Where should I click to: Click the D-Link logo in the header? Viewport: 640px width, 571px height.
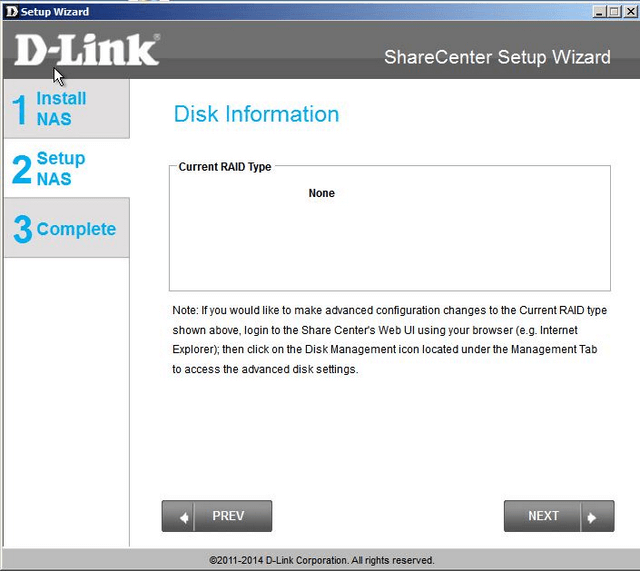pos(87,50)
